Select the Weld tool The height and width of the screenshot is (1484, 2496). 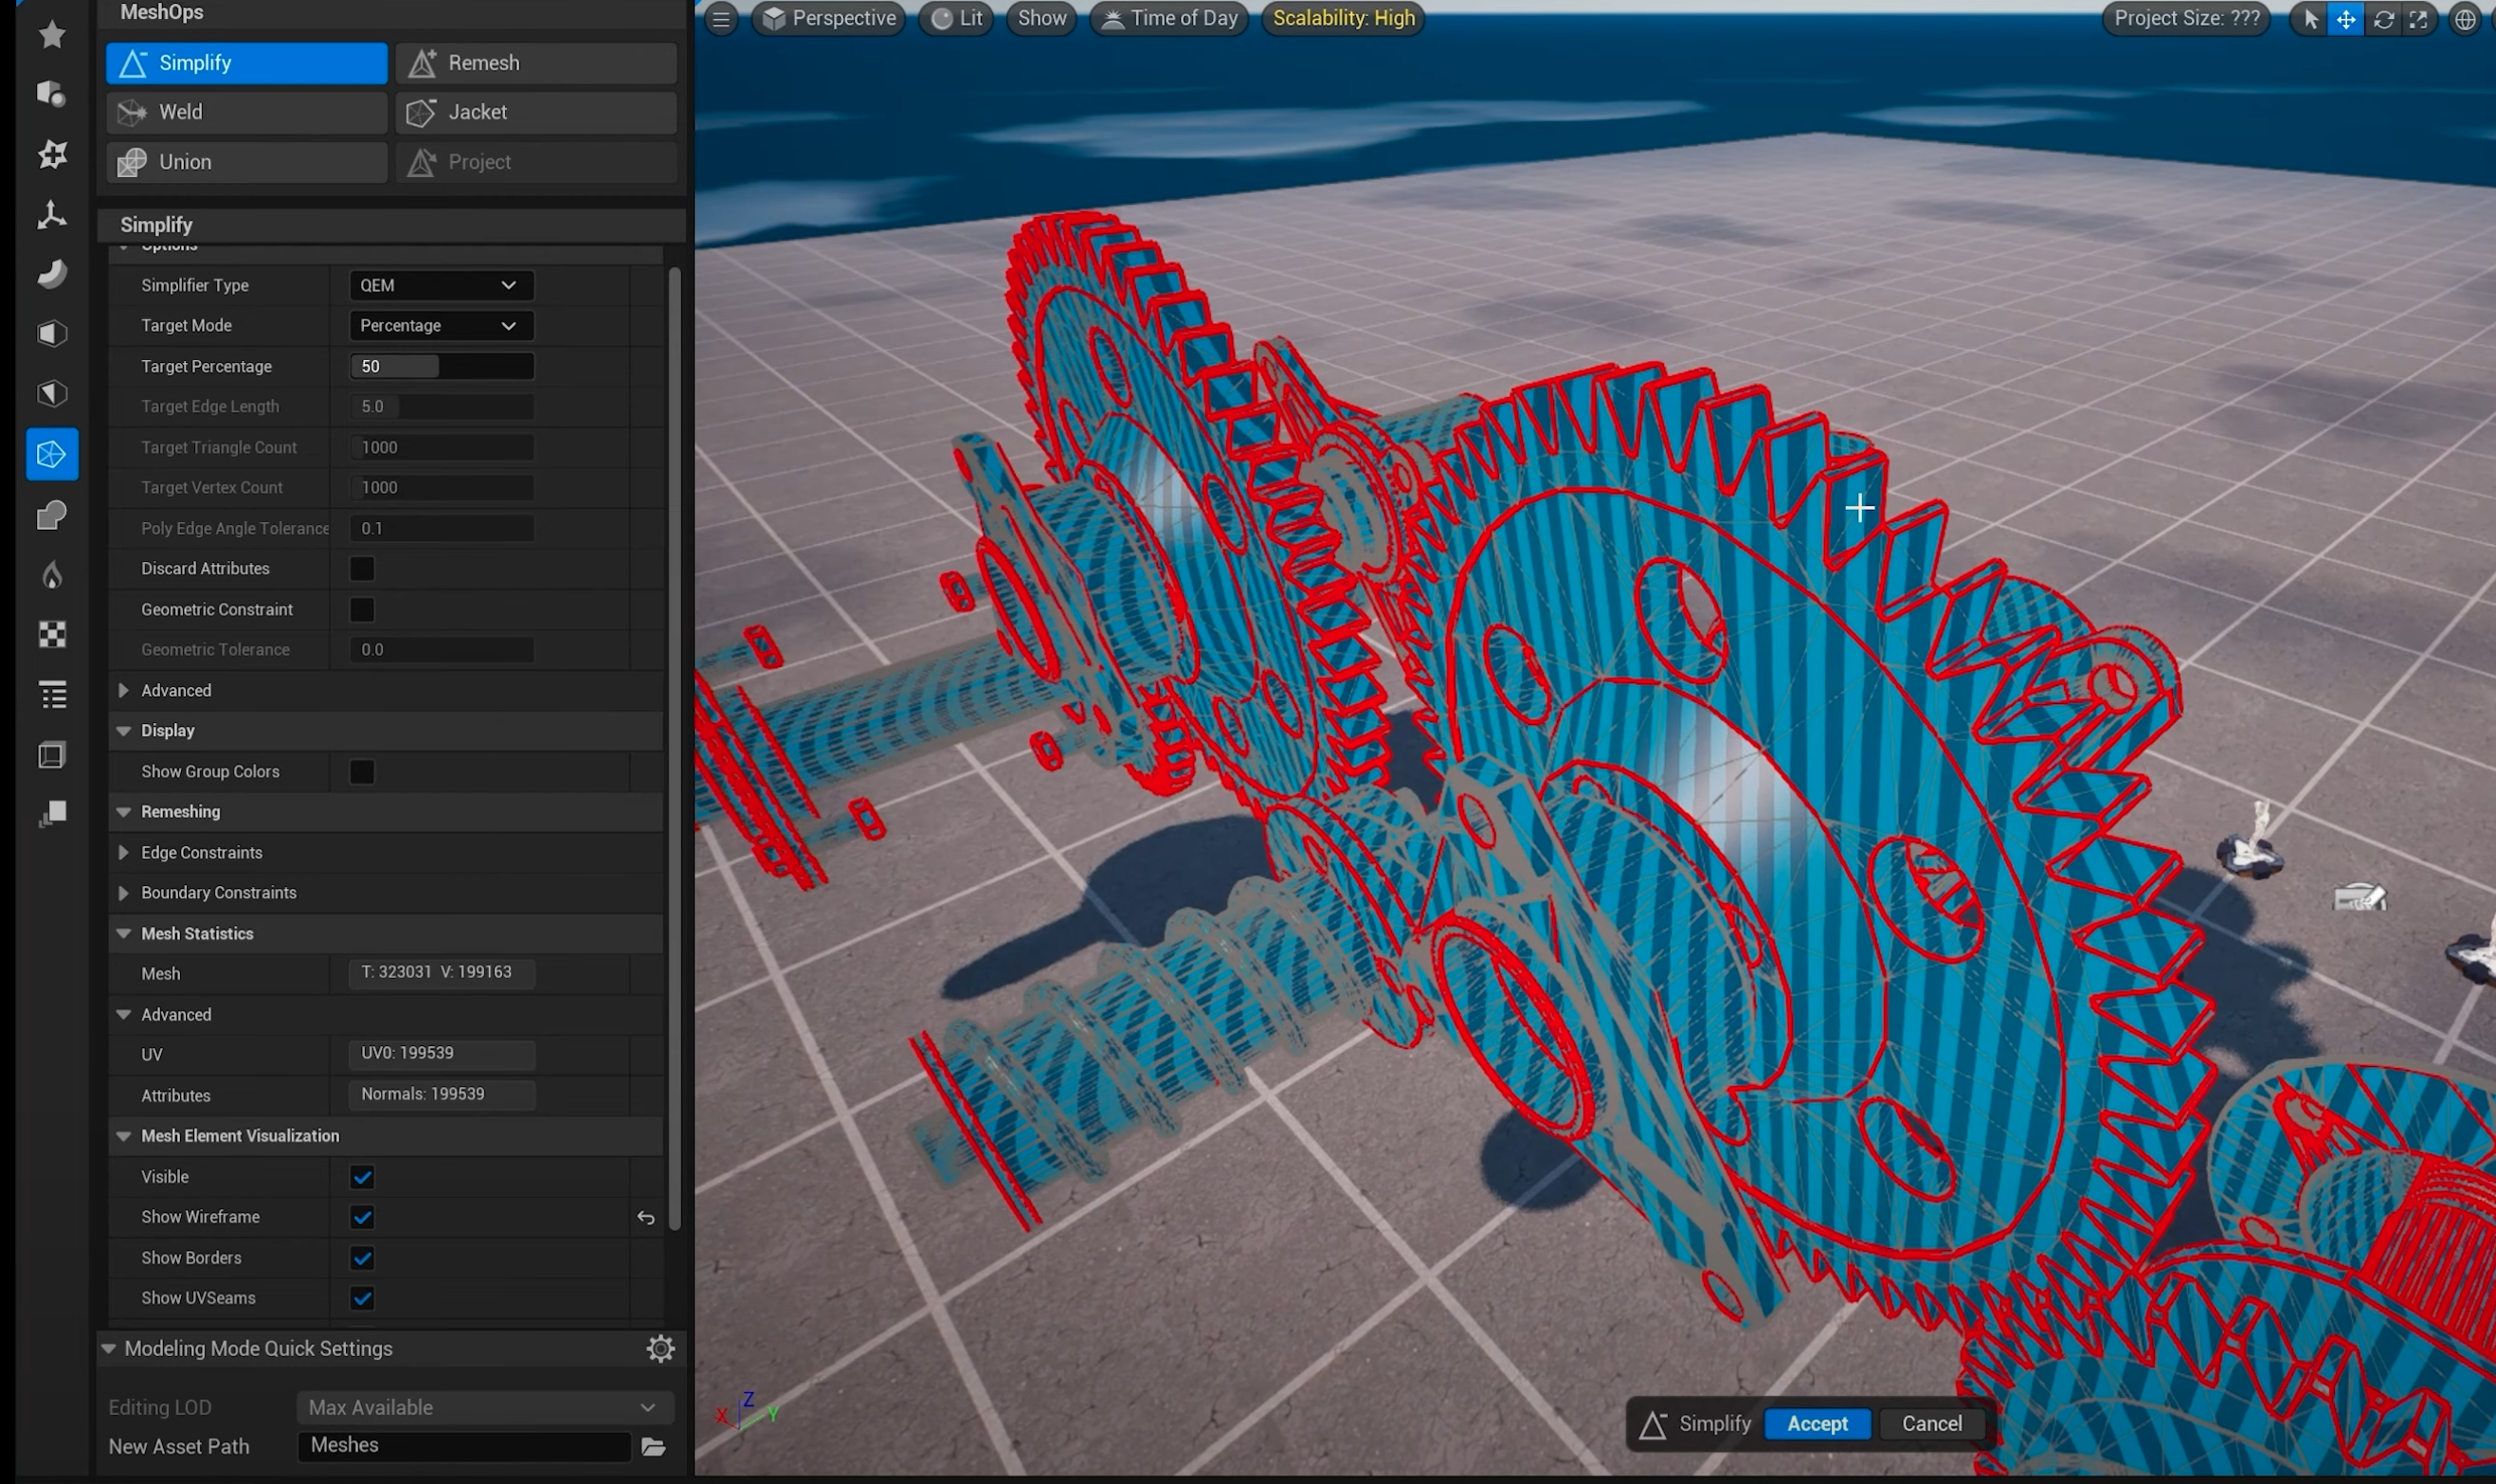[x=246, y=112]
